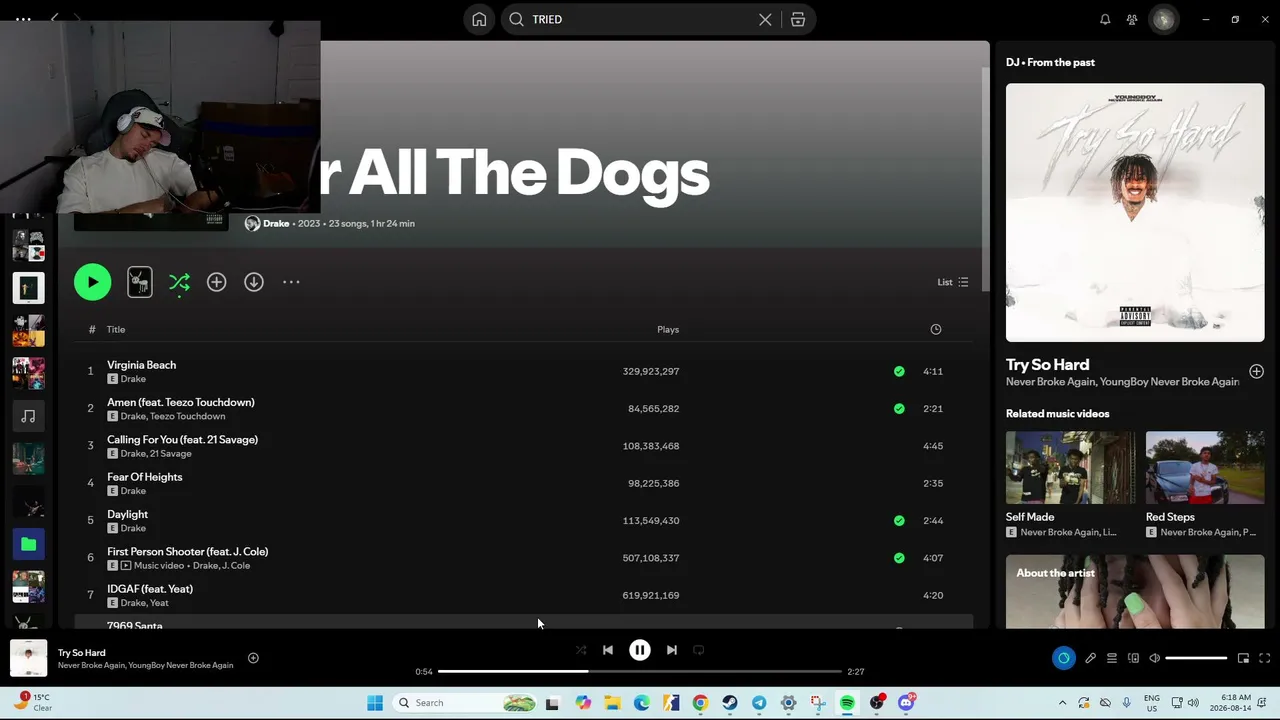This screenshot has height=720, width=1280.
Task: Open Connect to a device
Action: pos(1133,658)
